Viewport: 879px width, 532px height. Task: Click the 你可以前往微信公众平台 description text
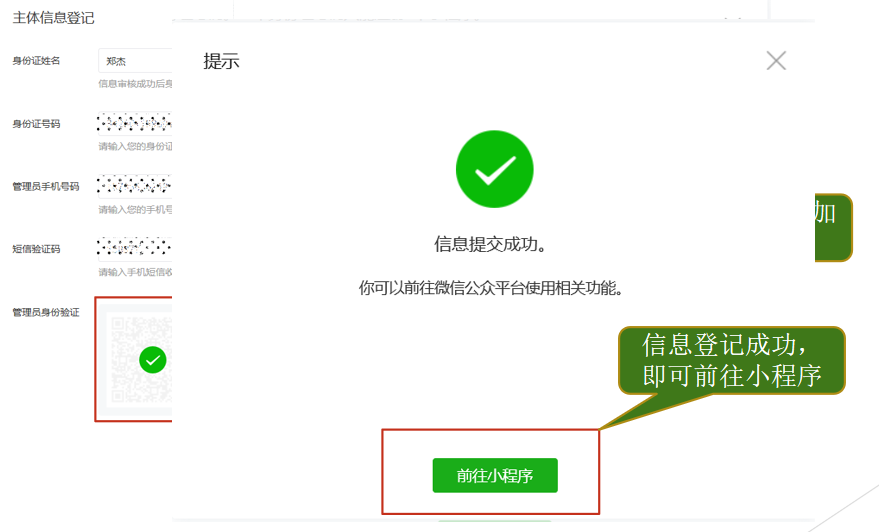click(491, 288)
